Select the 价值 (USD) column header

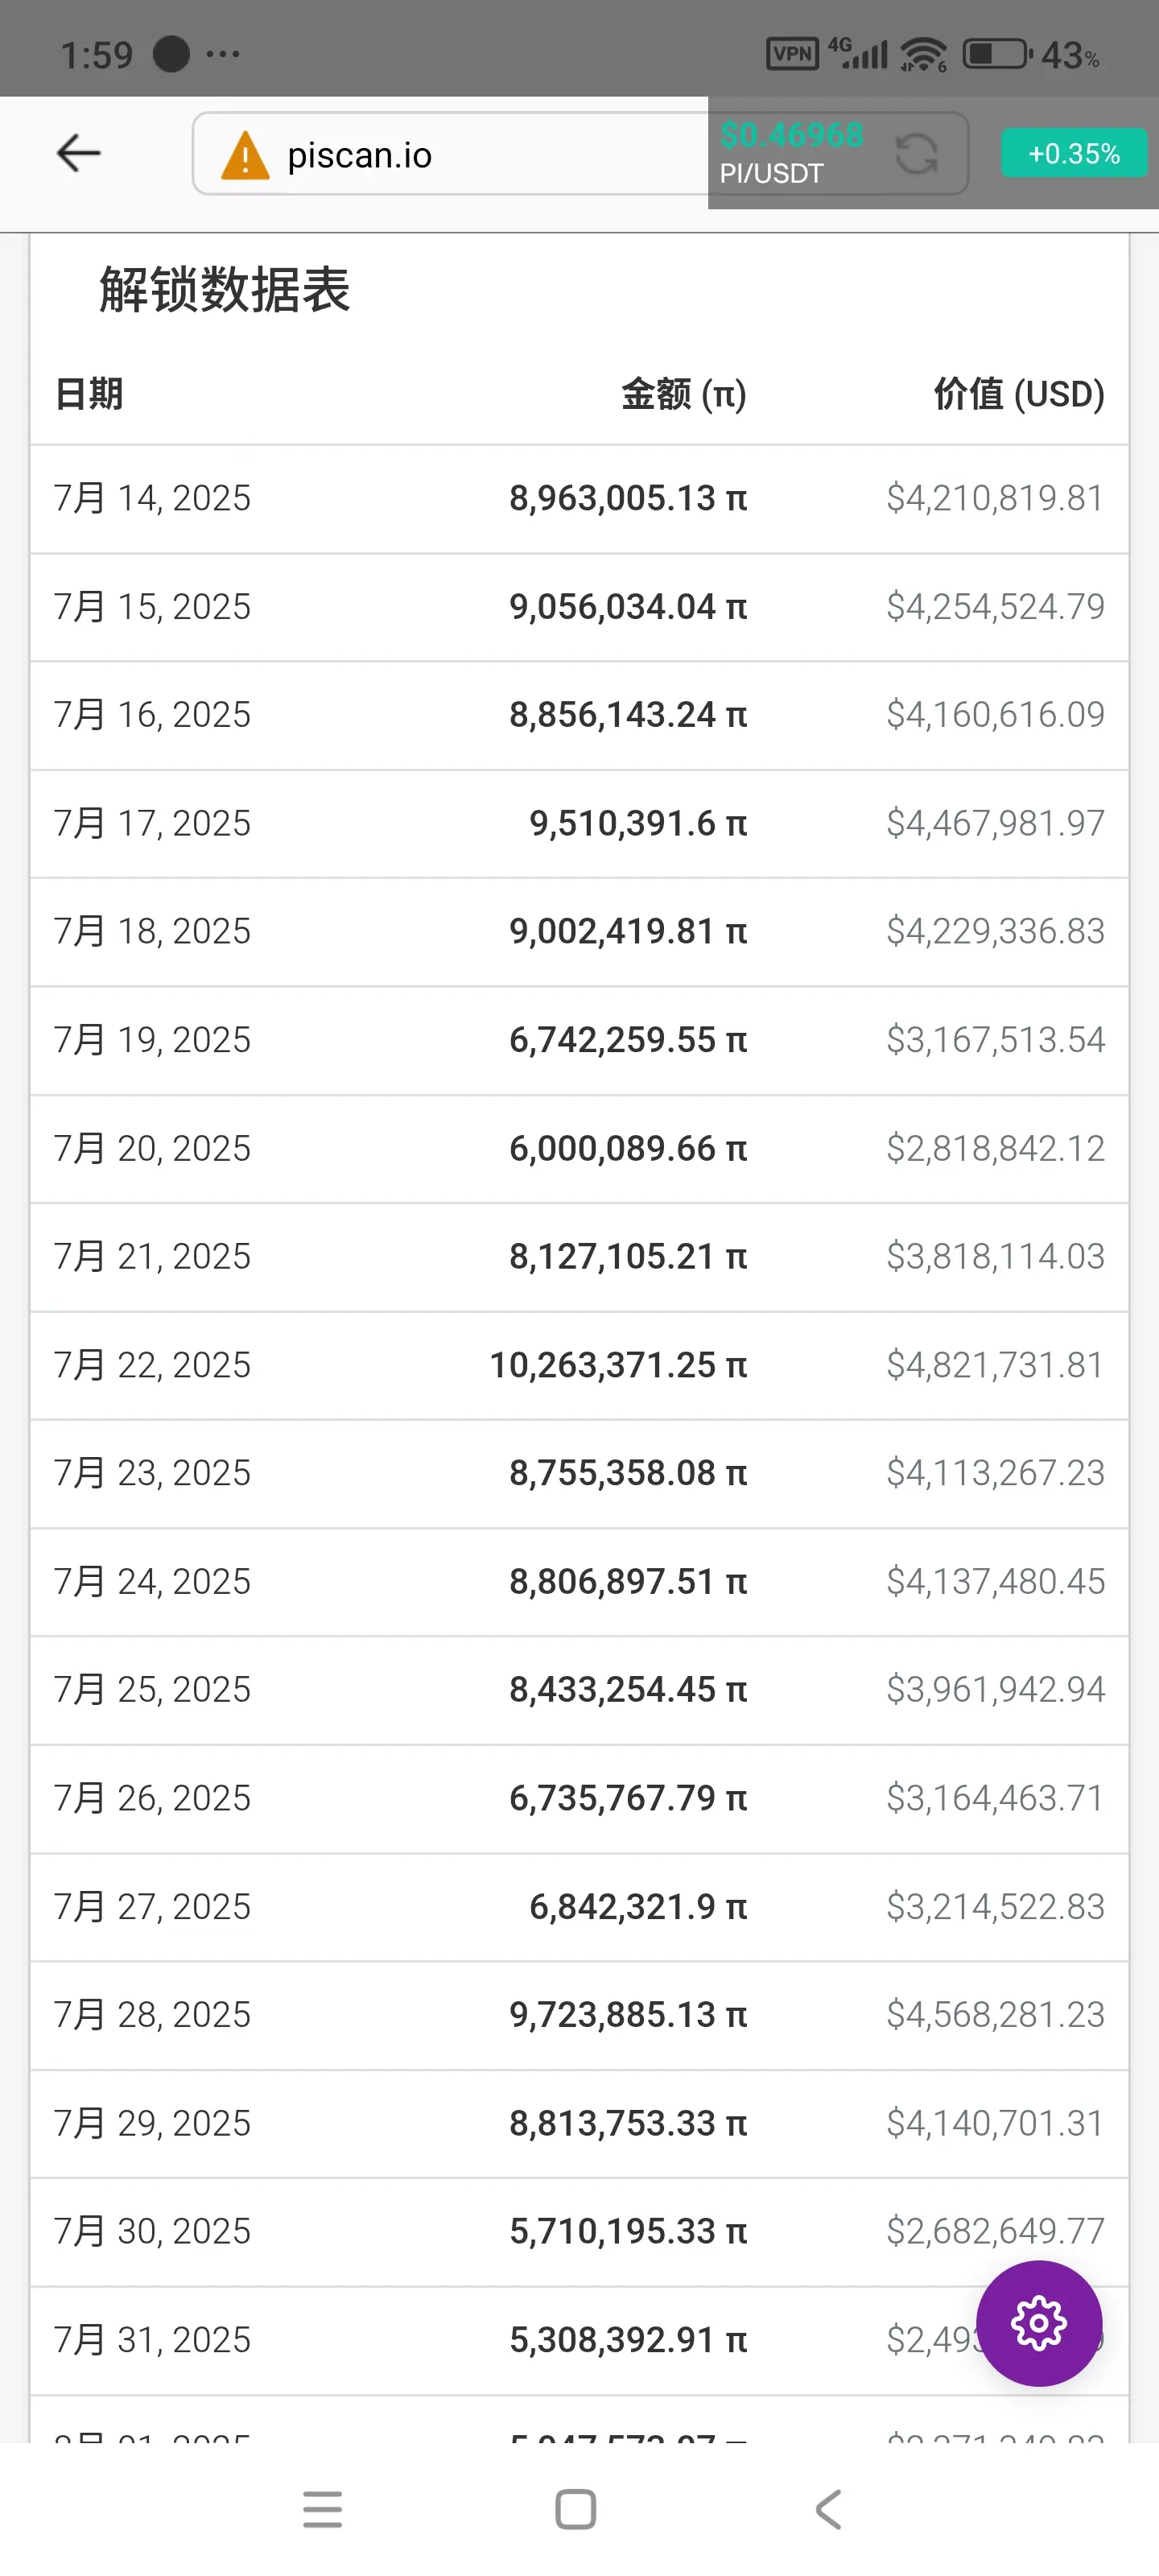coord(1019,394)
